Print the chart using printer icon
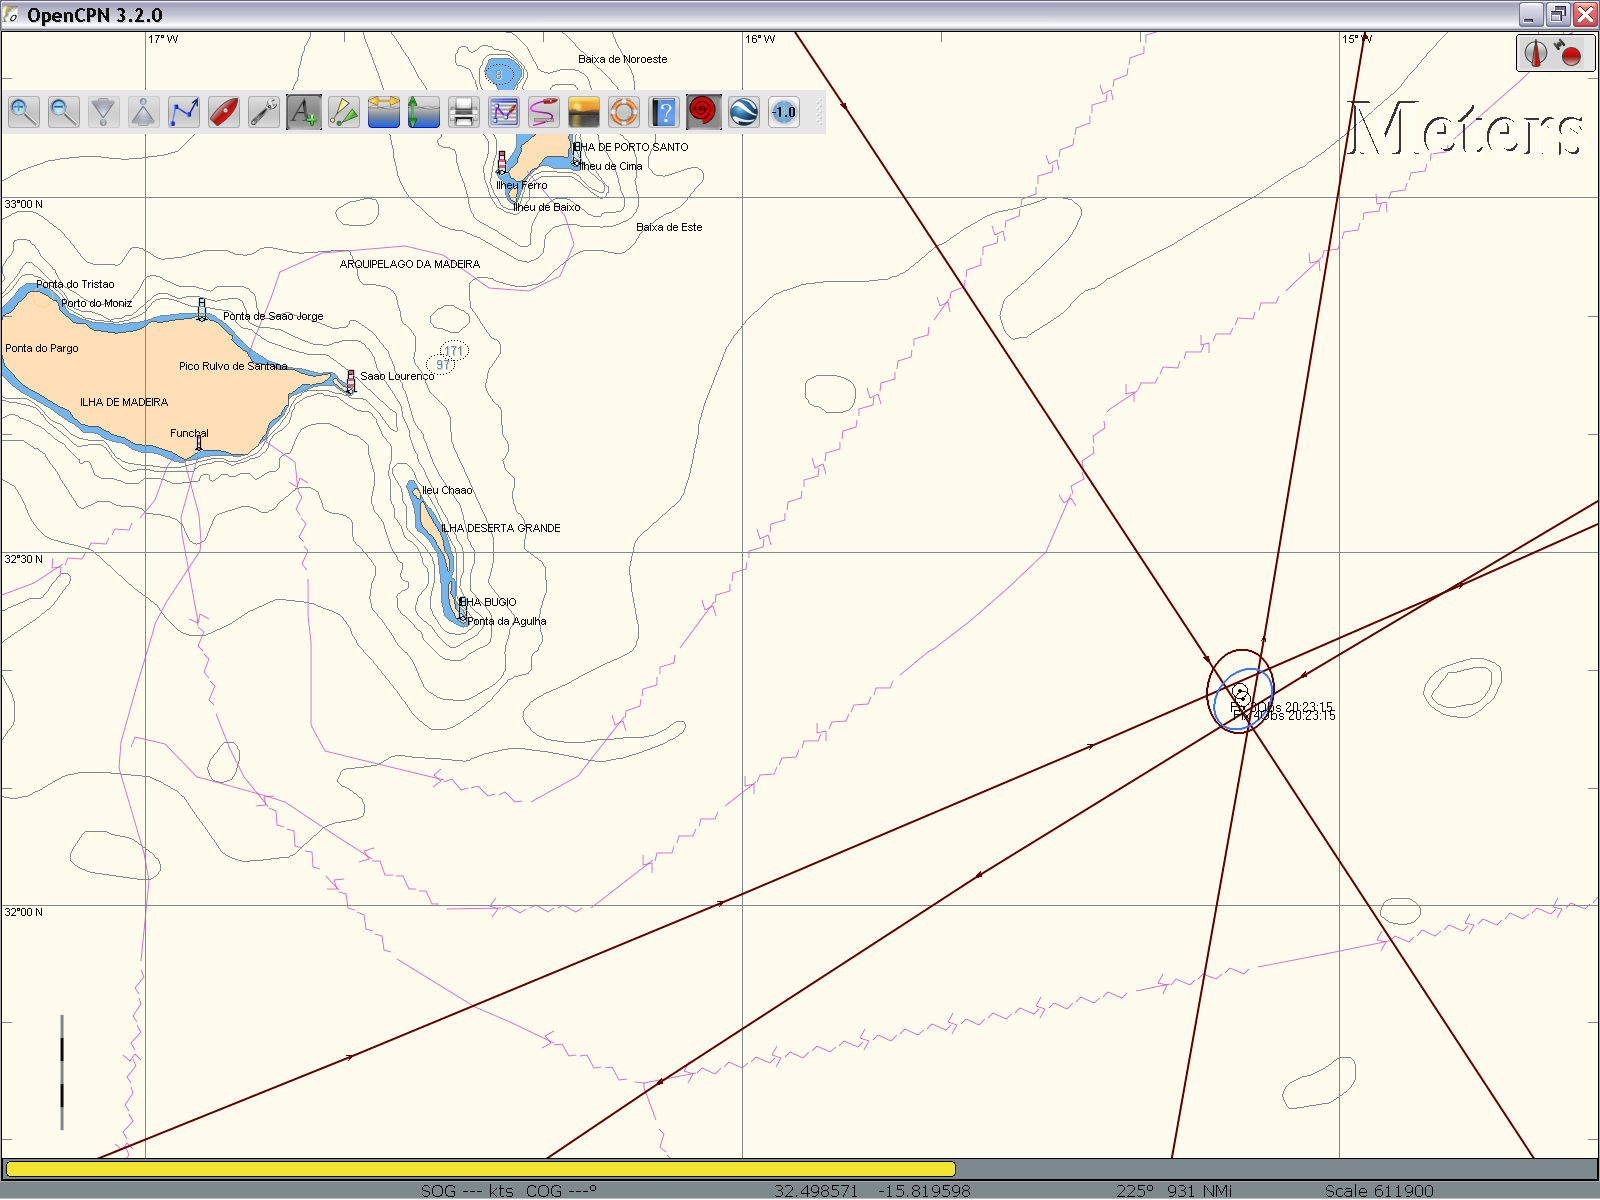The height and width of the screenshot is (1200, 1600). [x=464, y=112]
